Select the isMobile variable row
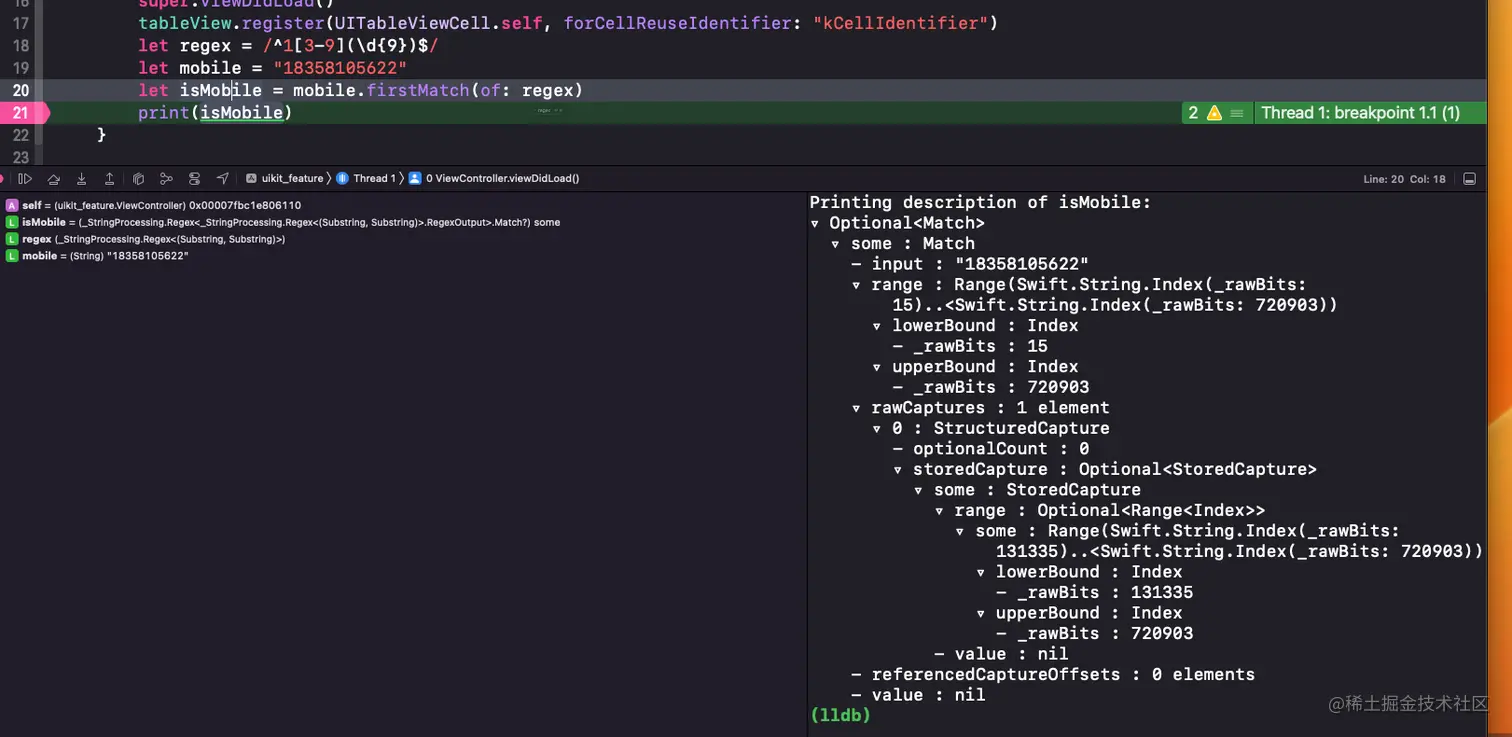 403,222
